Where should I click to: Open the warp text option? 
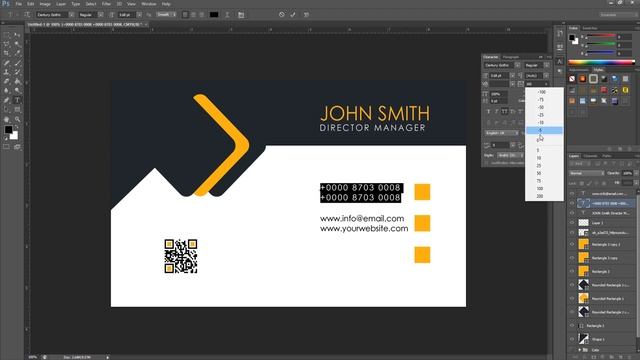[227, 15]
